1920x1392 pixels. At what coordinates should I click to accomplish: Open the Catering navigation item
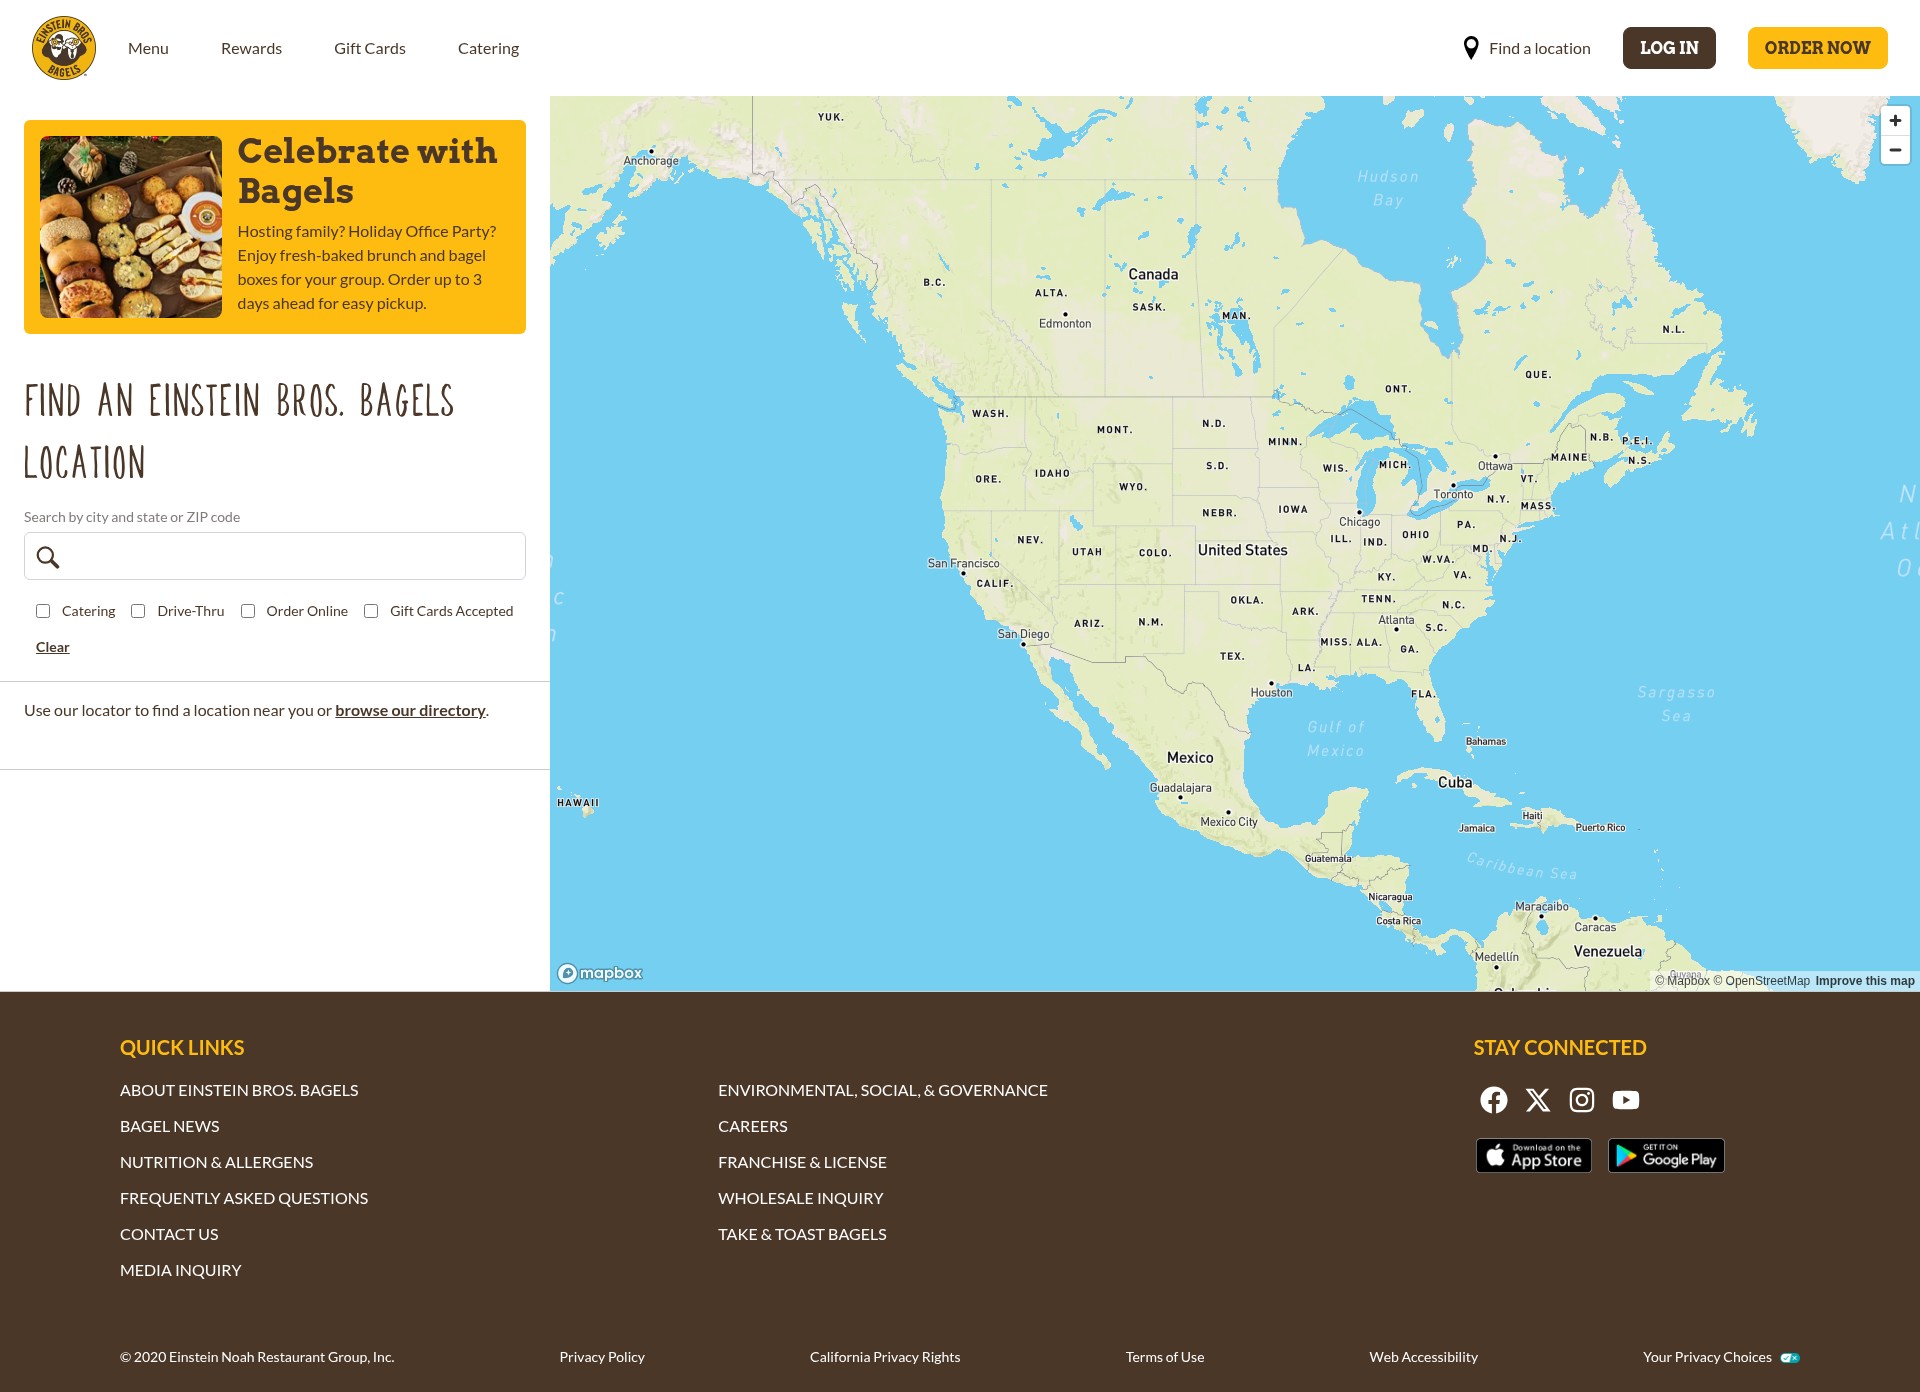[488, 48]
